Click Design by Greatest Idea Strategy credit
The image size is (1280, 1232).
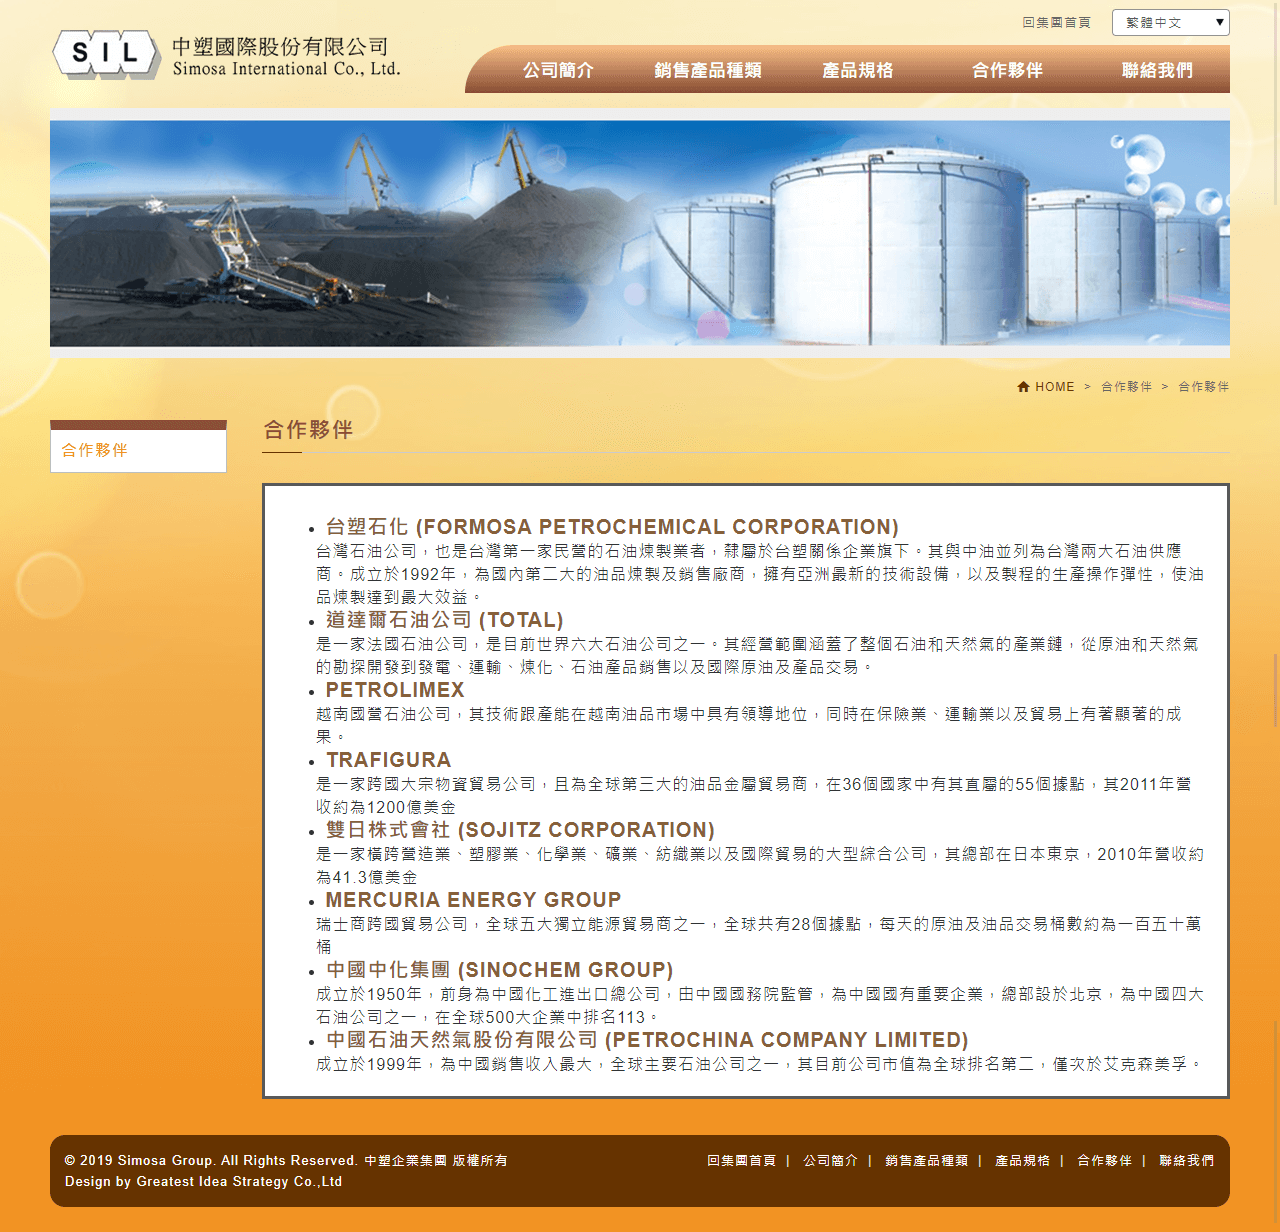click(203, 1182)
